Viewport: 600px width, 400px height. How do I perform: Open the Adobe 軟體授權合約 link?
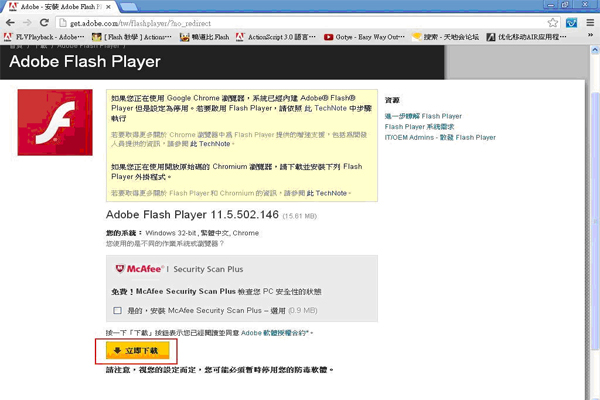275,333
